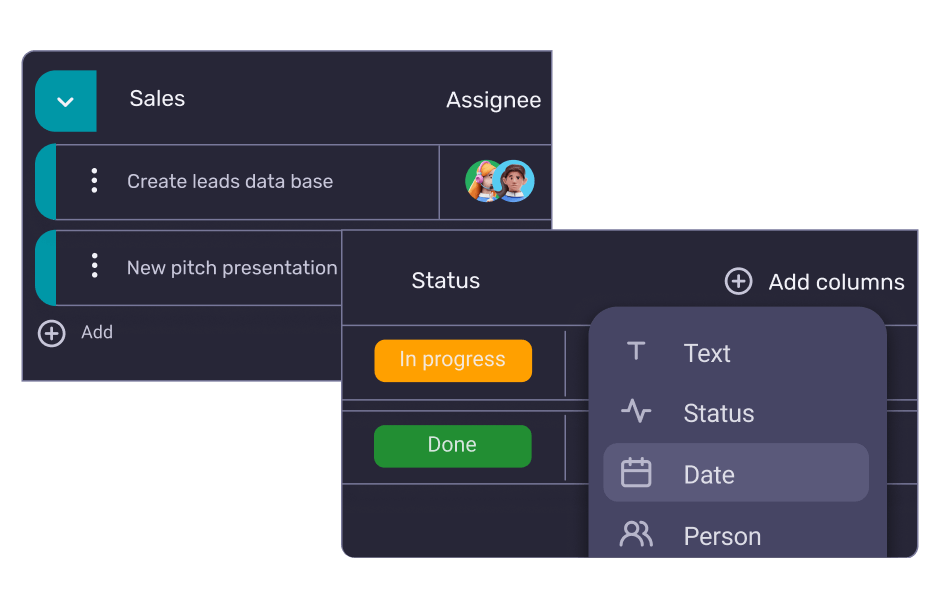Click the Create leads data base task name

230,181
